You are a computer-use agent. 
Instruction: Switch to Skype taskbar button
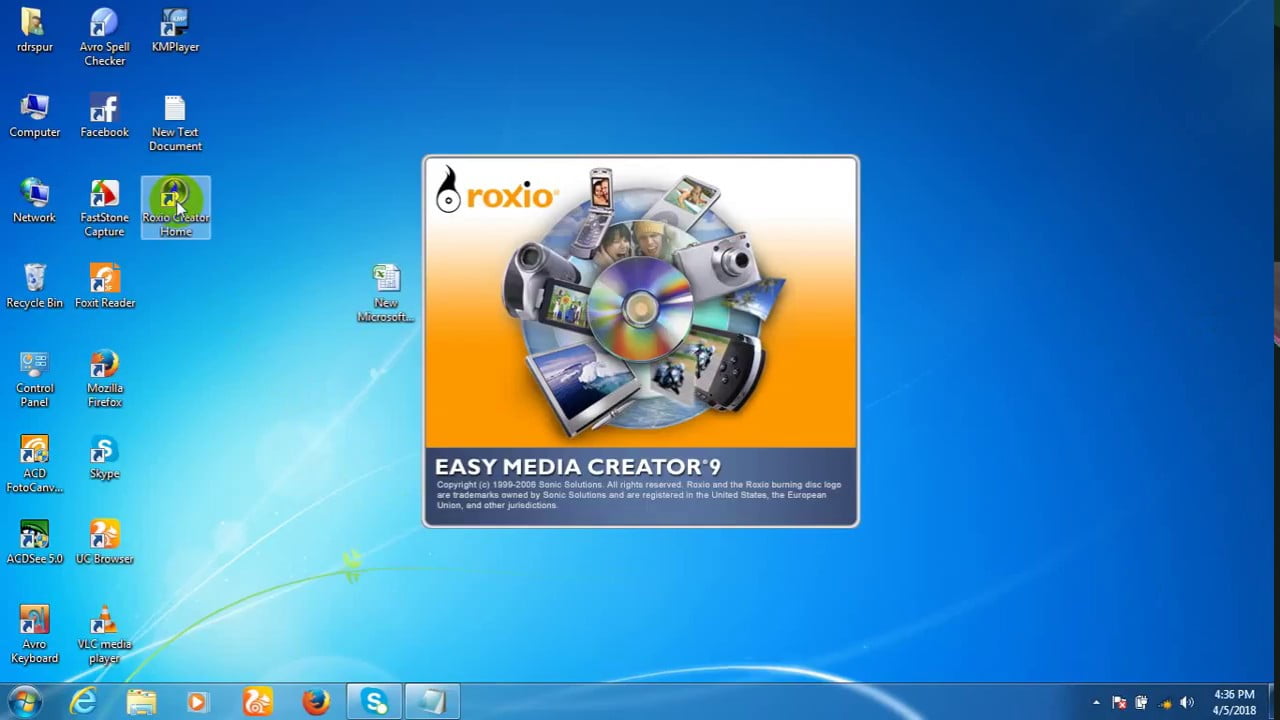(x=375, y=702)
